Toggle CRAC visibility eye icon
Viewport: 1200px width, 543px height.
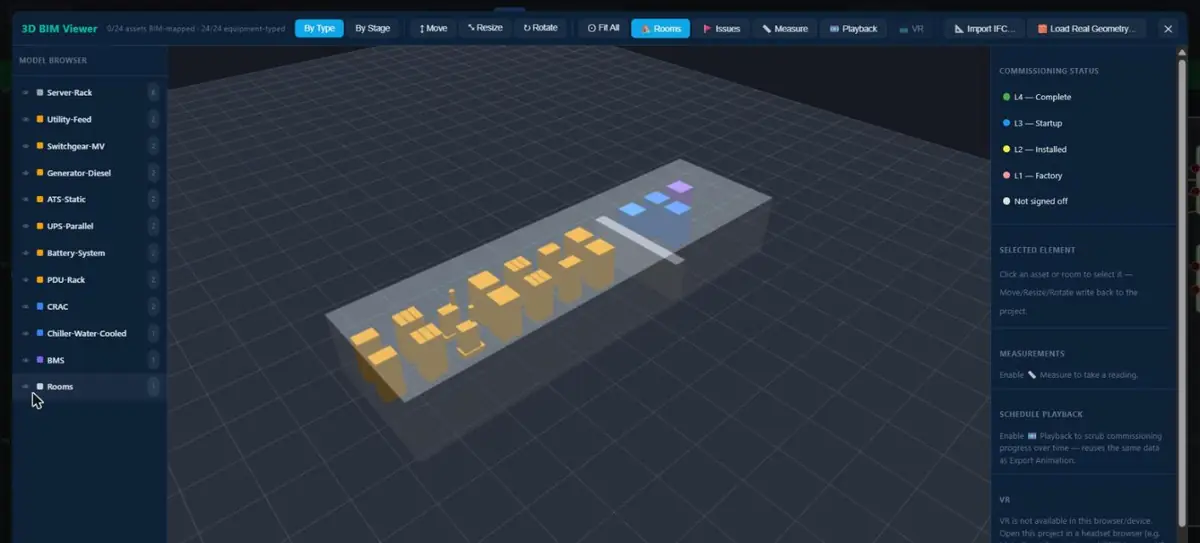(x=26, y=306)
